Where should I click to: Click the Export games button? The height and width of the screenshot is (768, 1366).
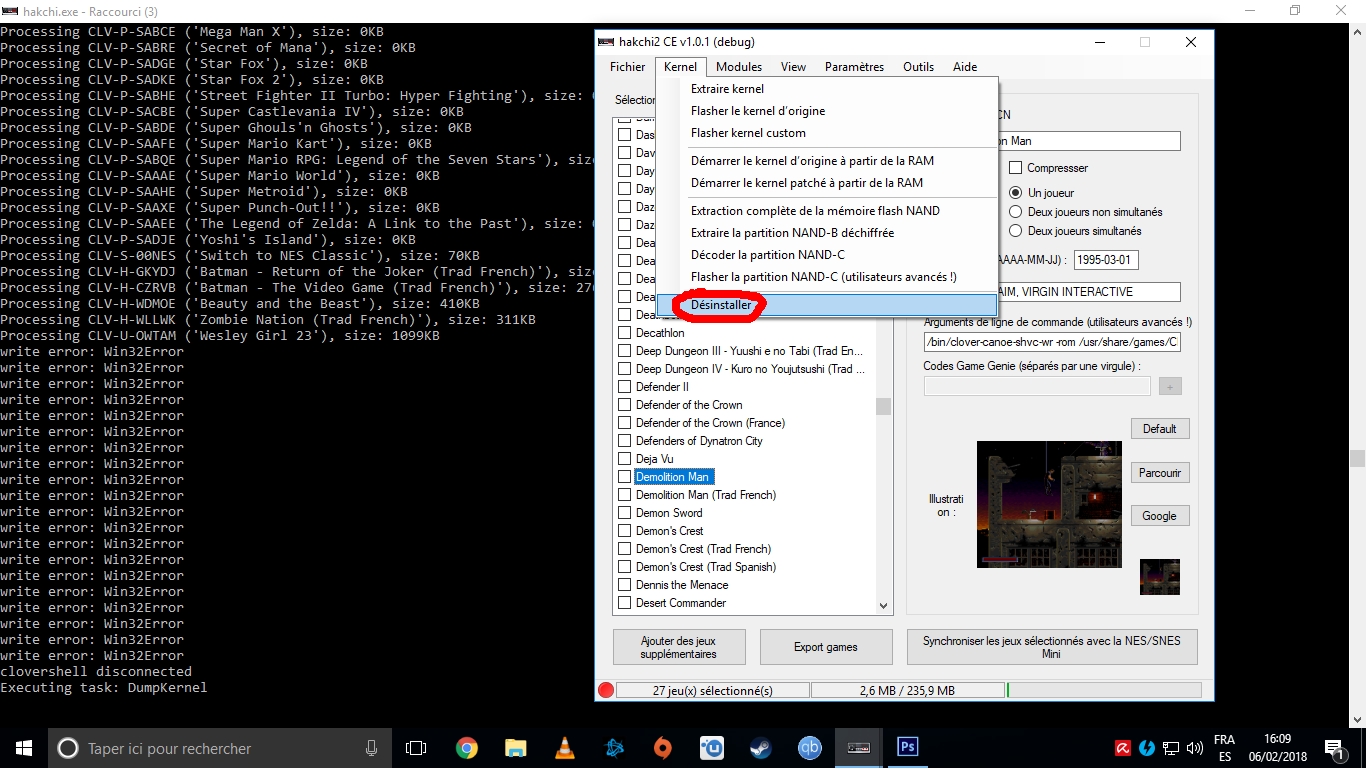click(x=825, y=647)
